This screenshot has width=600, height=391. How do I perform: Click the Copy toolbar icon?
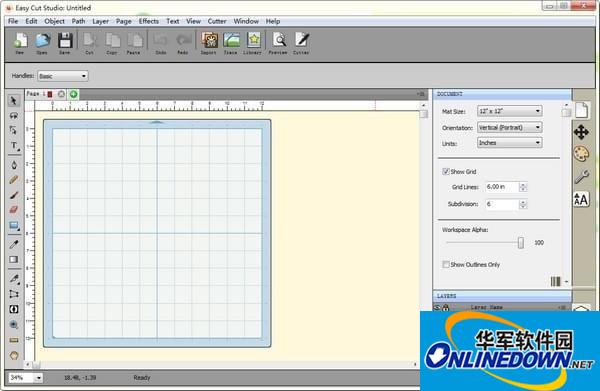[x=112, y=43]
